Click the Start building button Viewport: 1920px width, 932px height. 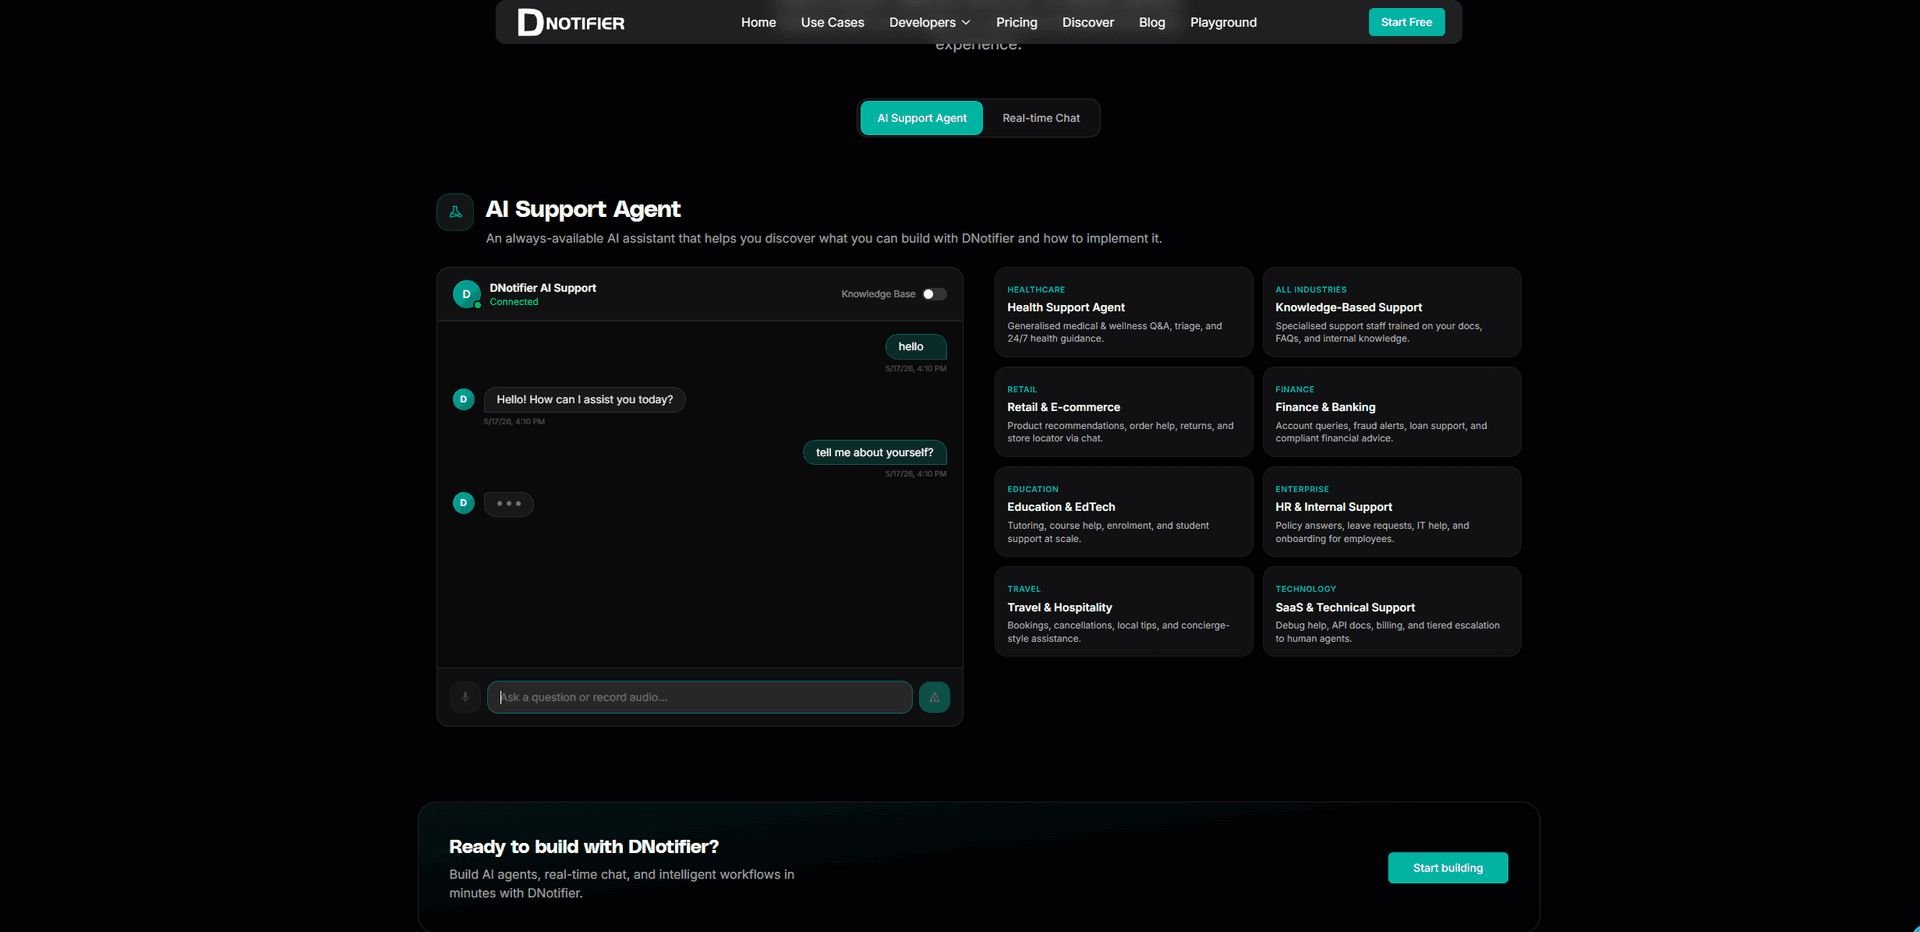[x=1448, y=868]
